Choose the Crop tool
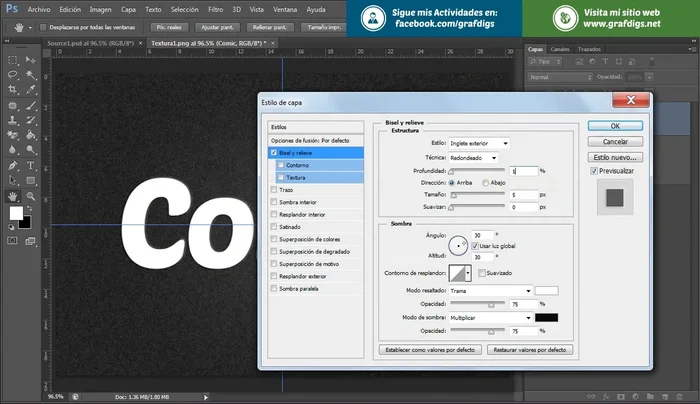This screenshot has width=700, height=404. (13, 90)
